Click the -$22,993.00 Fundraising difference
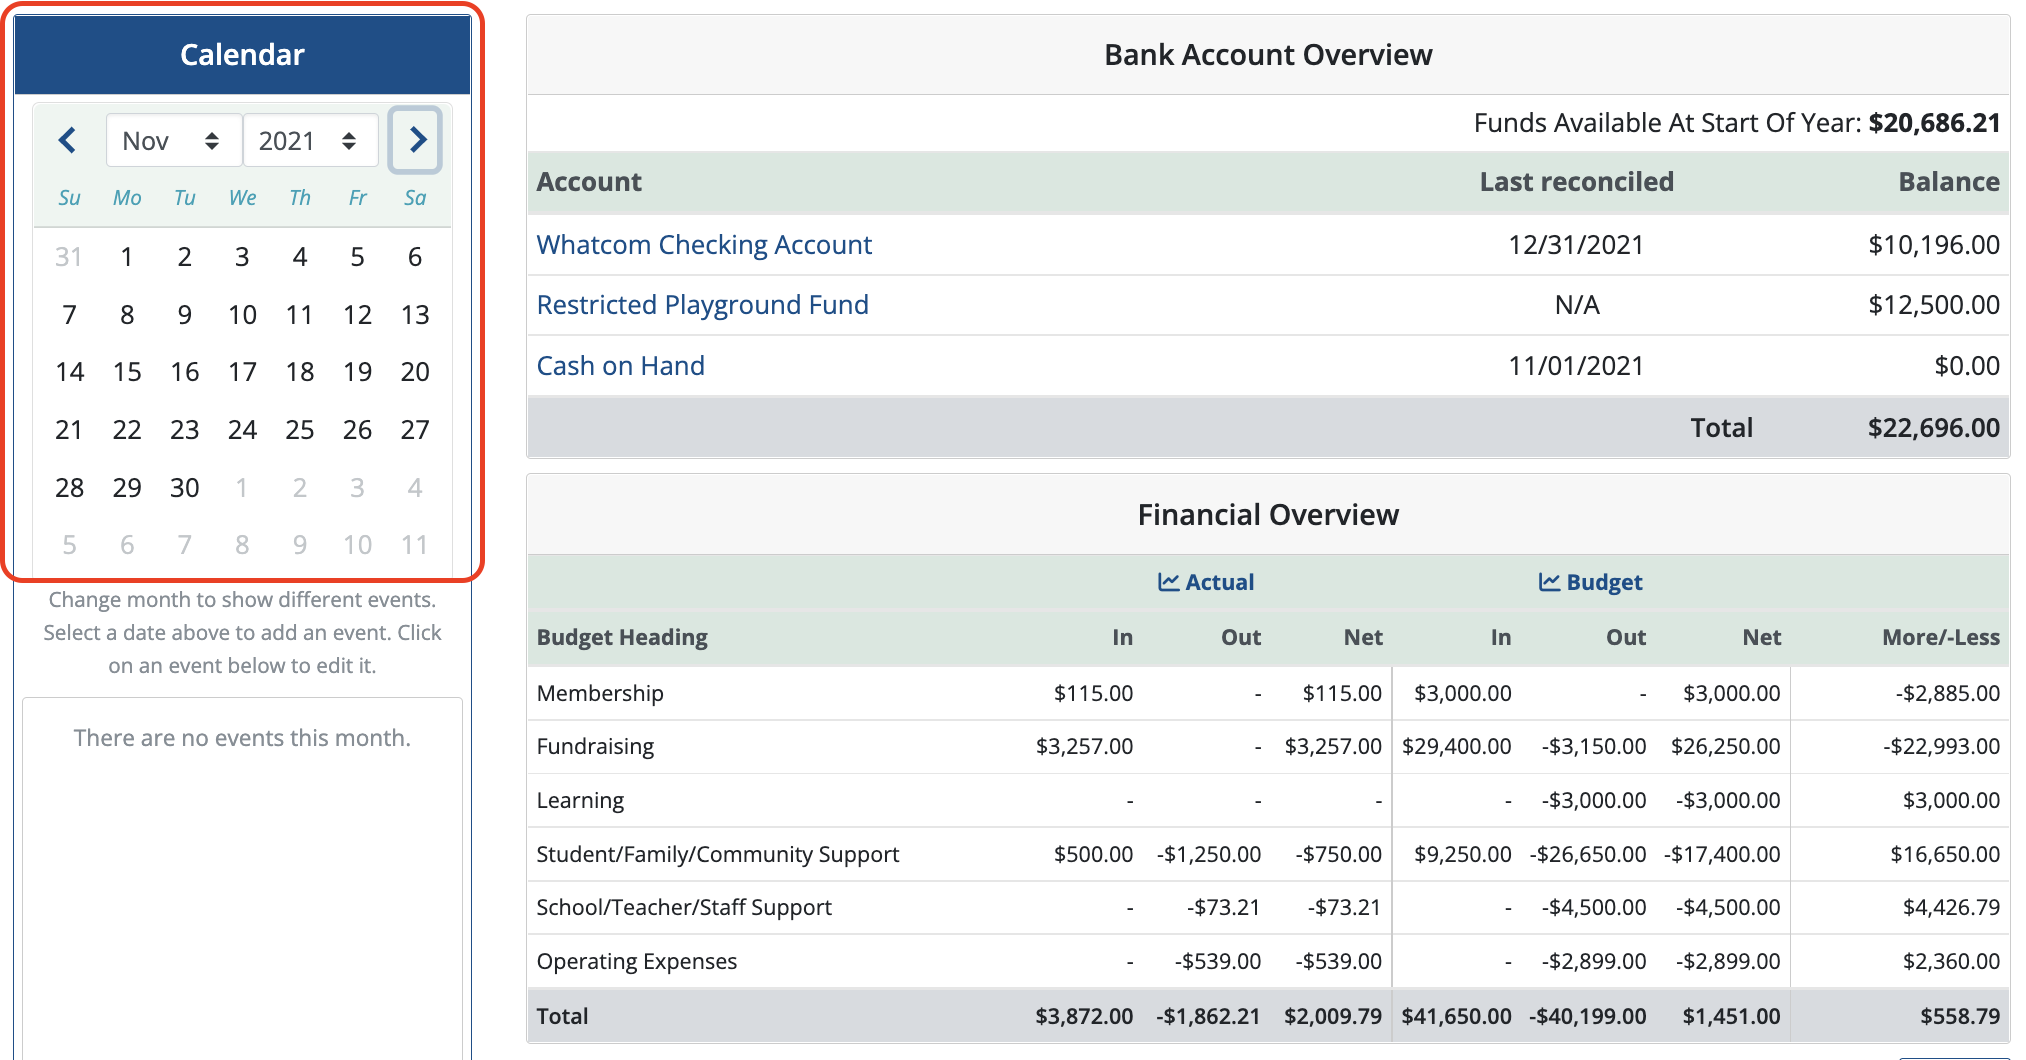 coord(1941,746)
